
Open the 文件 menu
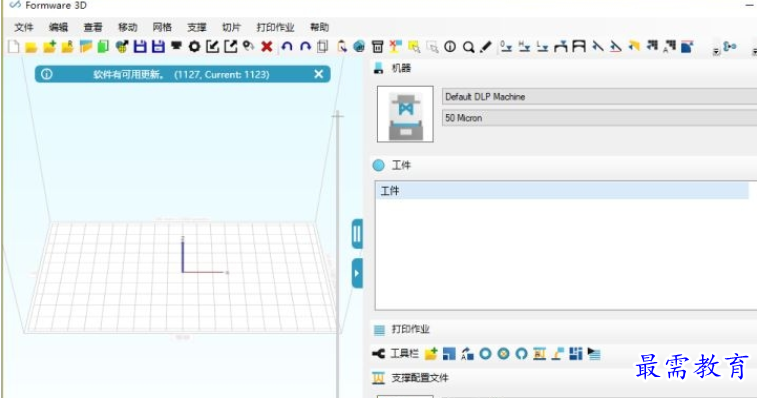[x=24, y=28]
